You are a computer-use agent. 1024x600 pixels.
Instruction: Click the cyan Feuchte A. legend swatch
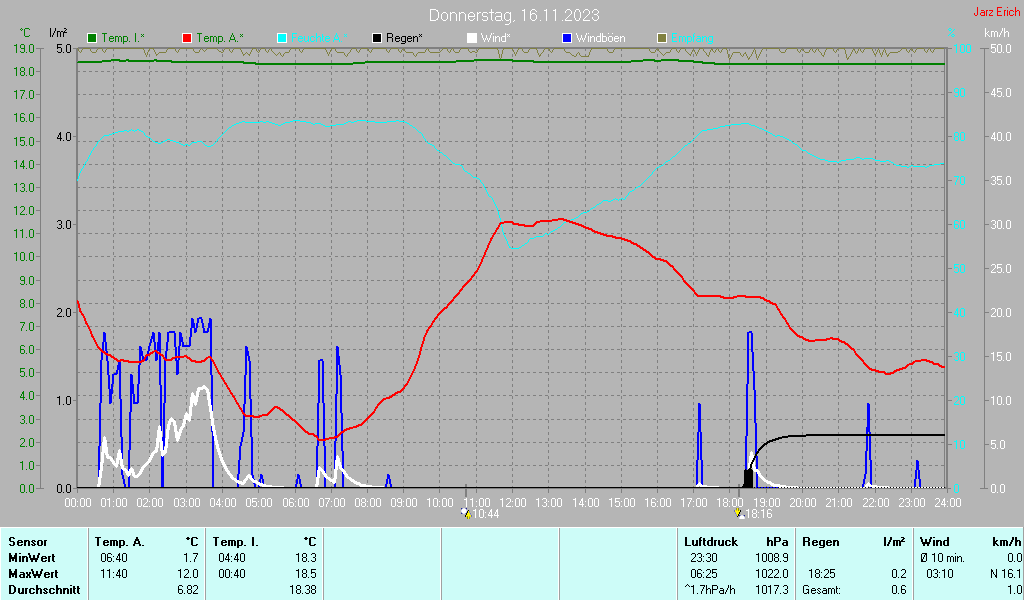(x=282, y=39)
